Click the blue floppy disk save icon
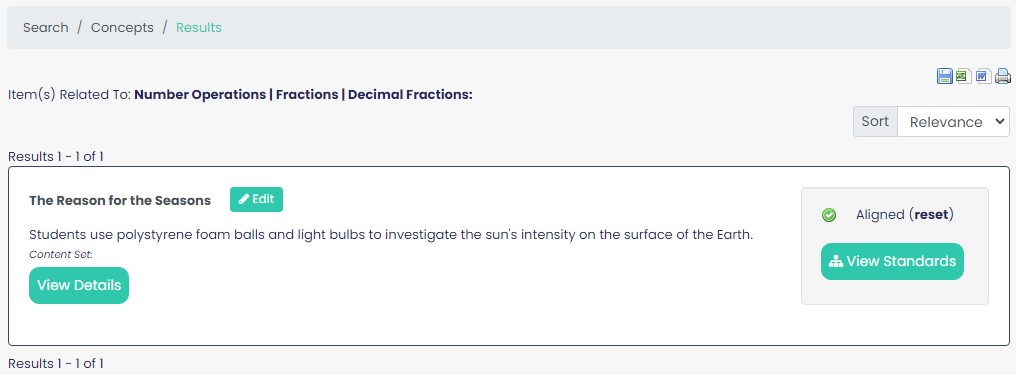 [x=944, y=76]
